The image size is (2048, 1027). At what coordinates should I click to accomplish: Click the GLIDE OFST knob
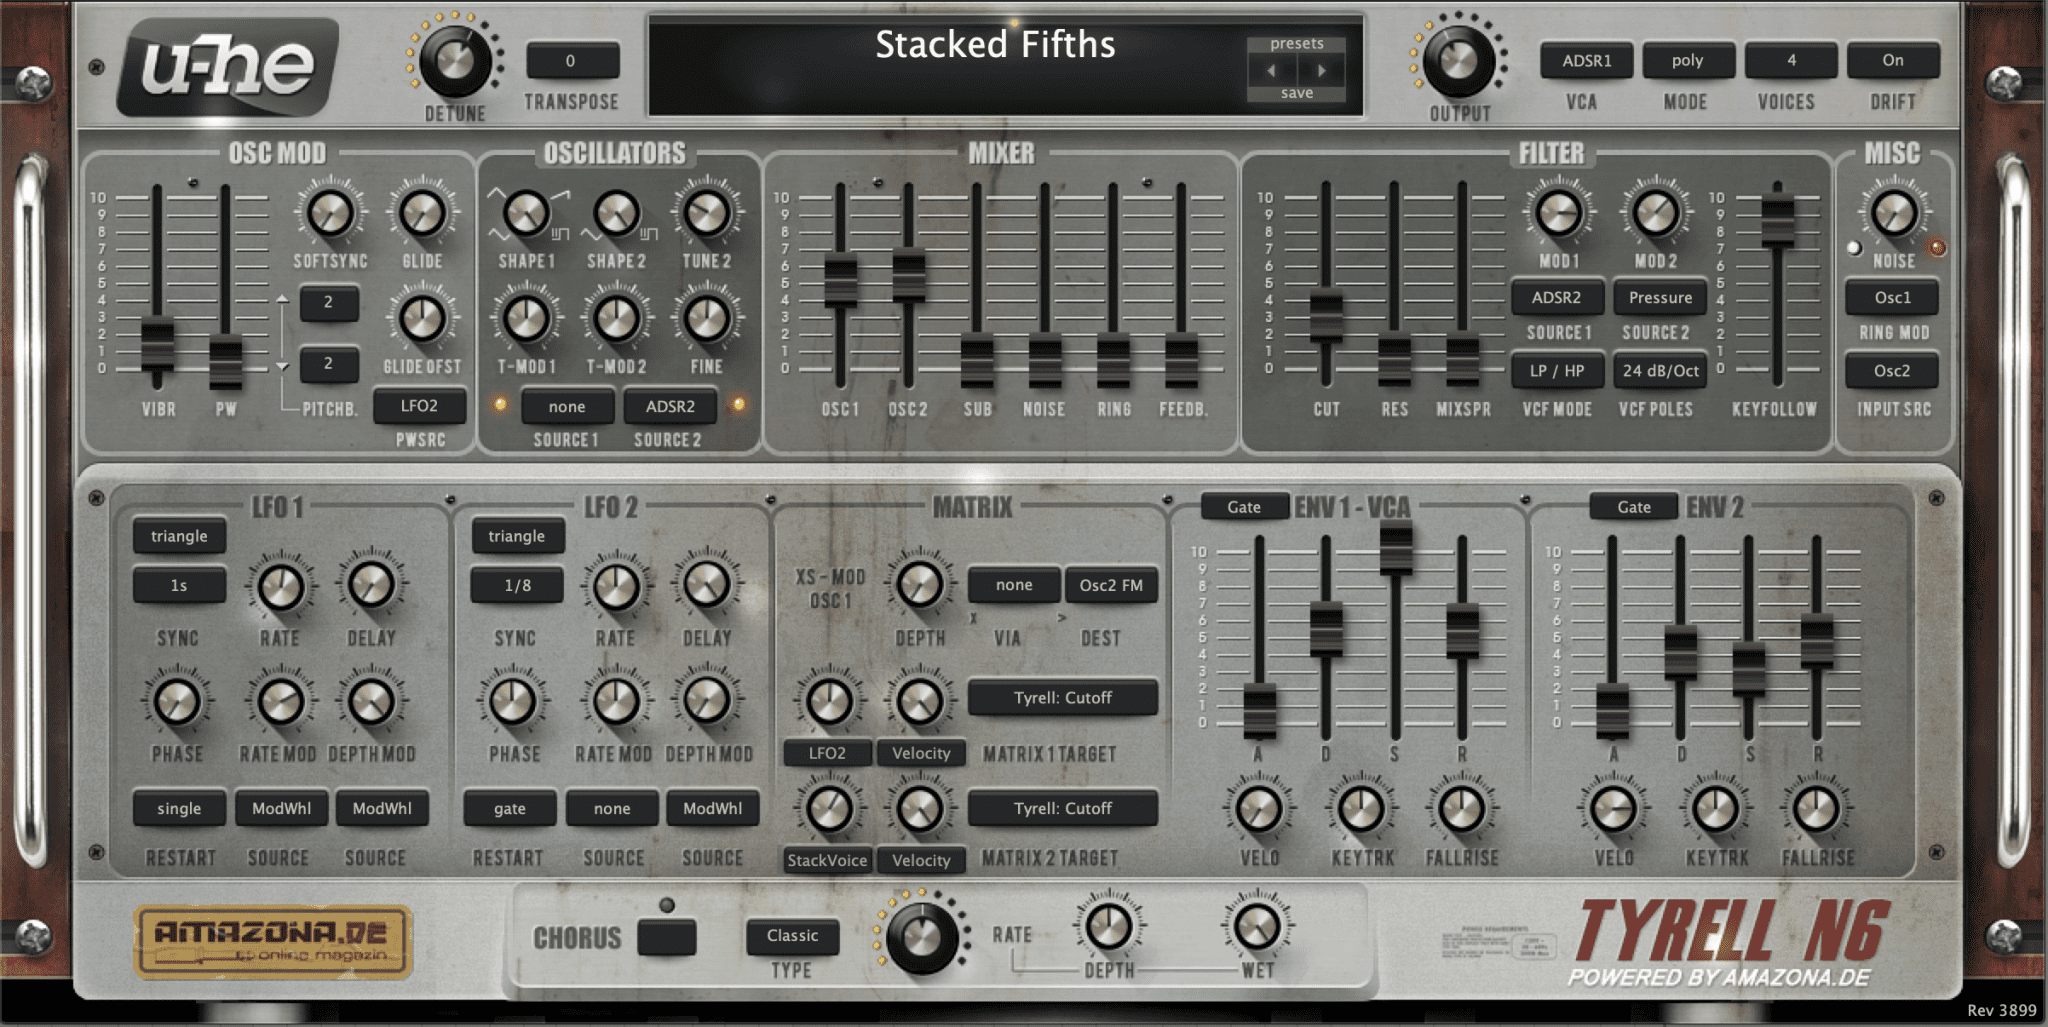click(x=422, y=319)
